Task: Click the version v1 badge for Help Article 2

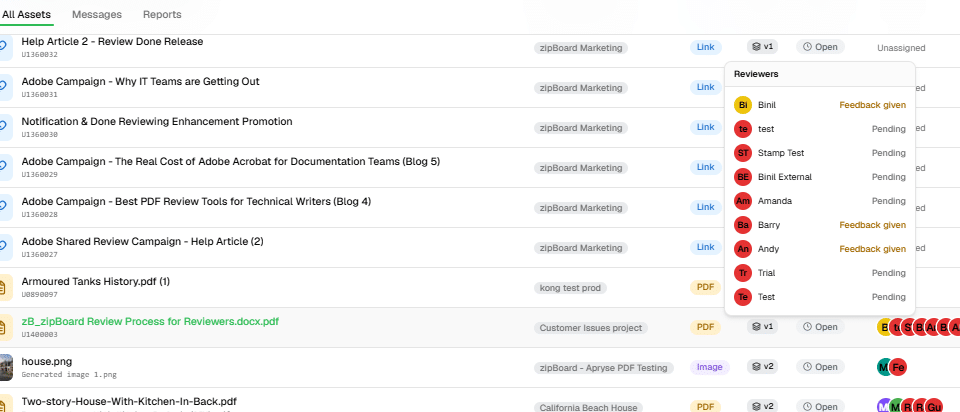Action: coord(762,47)
